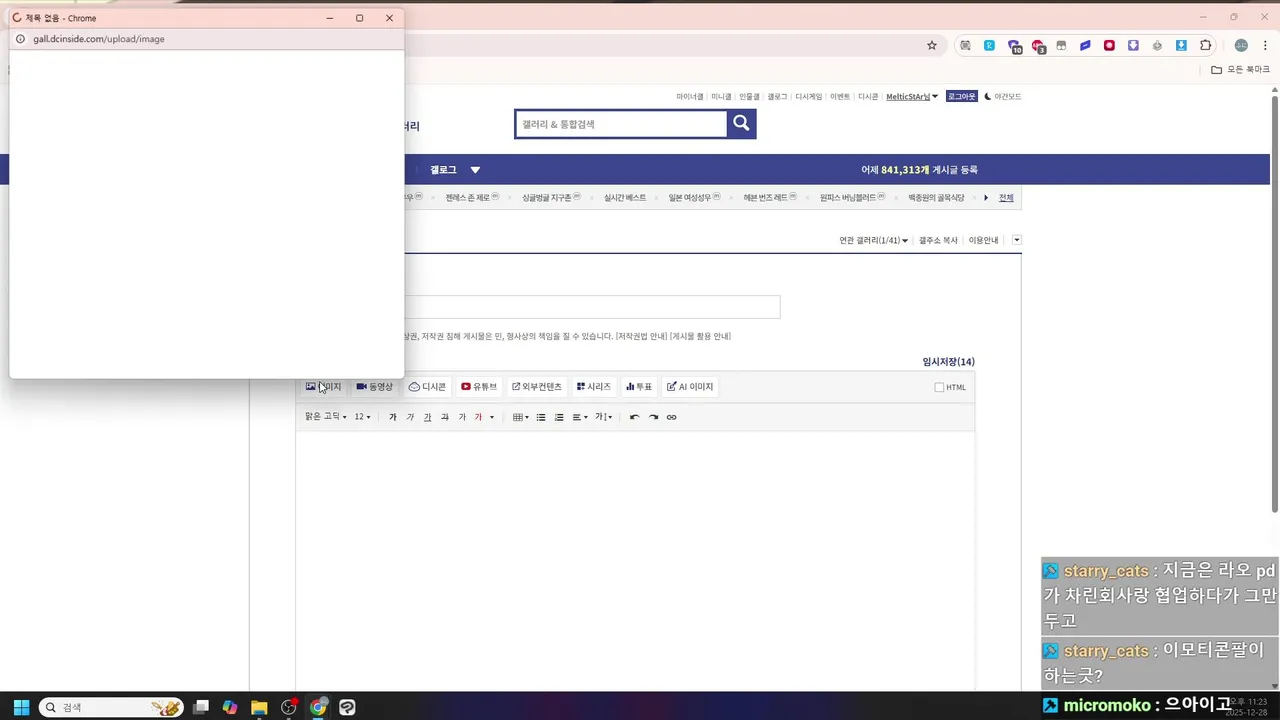
Task: Open the 이벤트 link
Action: point(840,97)
